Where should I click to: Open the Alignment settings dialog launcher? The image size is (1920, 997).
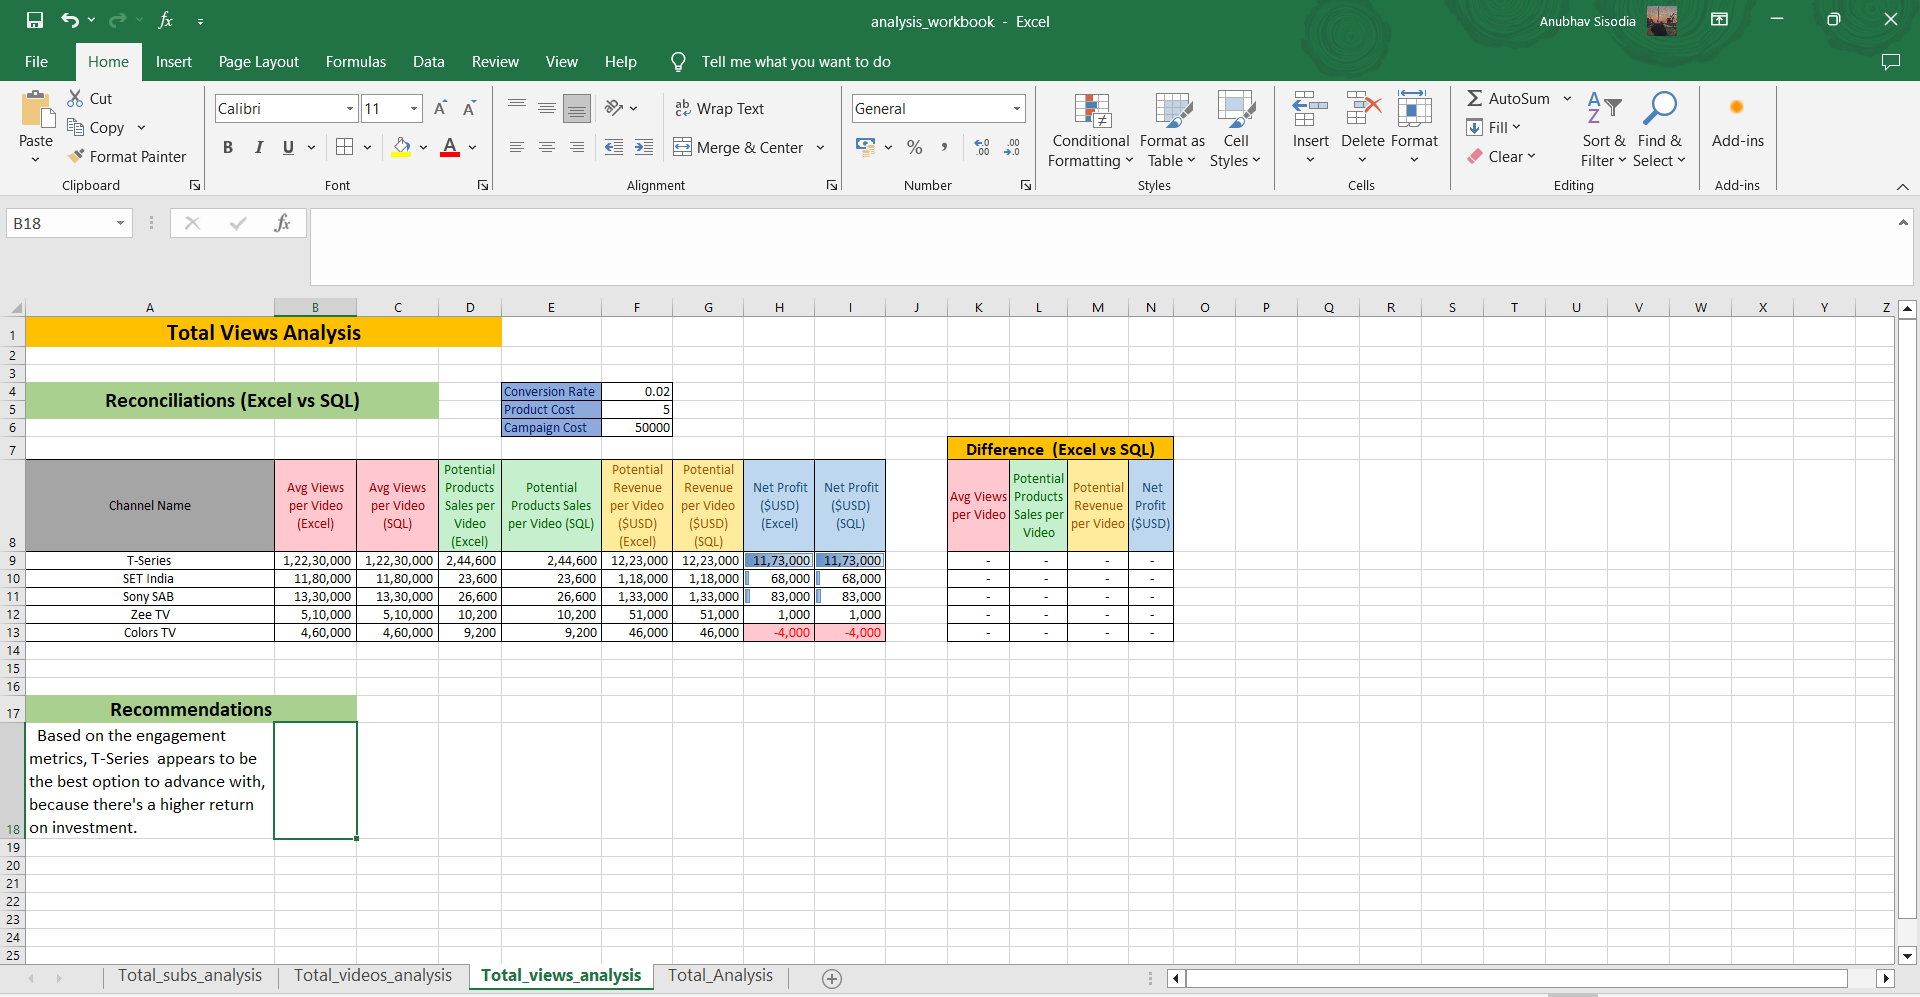(831, 185)
